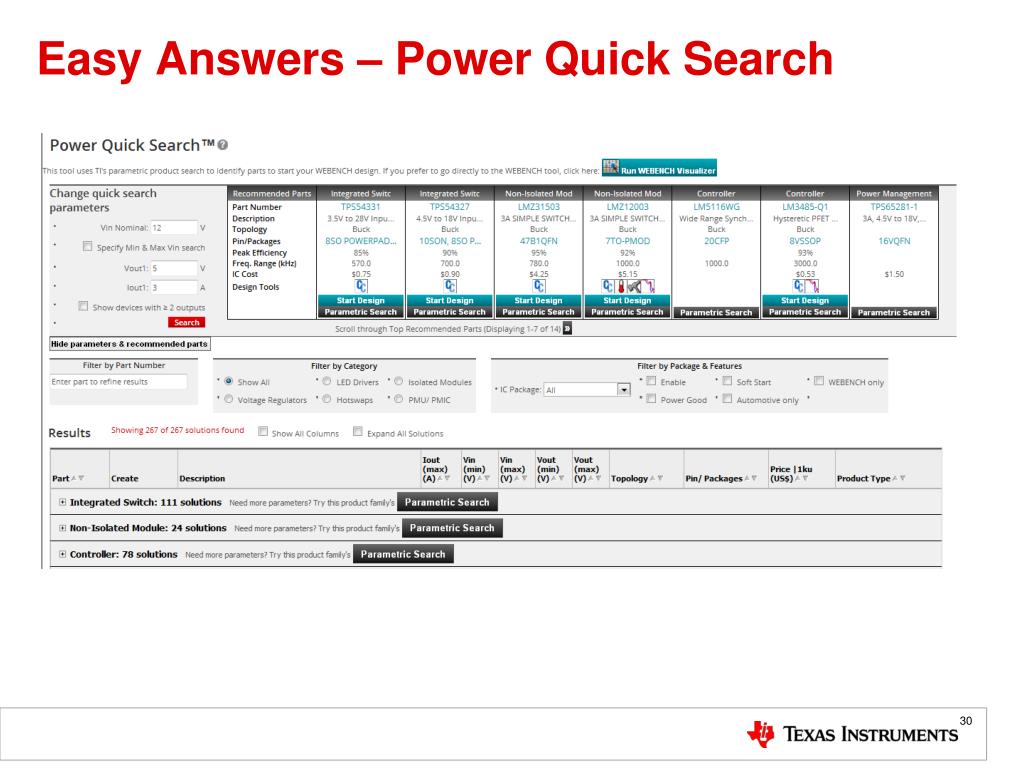Screen dimensions: 1024x768
Task: Select the Show All category radio
Action: (229, 381)
